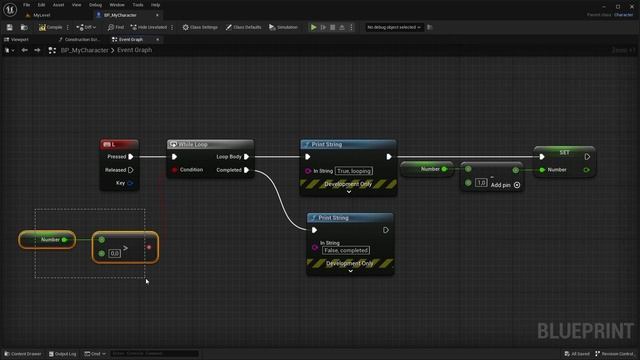Click the SET node's output exec pin
This screenshot has height=360, width=640.
pyautogui.click(x=587, y=157)
